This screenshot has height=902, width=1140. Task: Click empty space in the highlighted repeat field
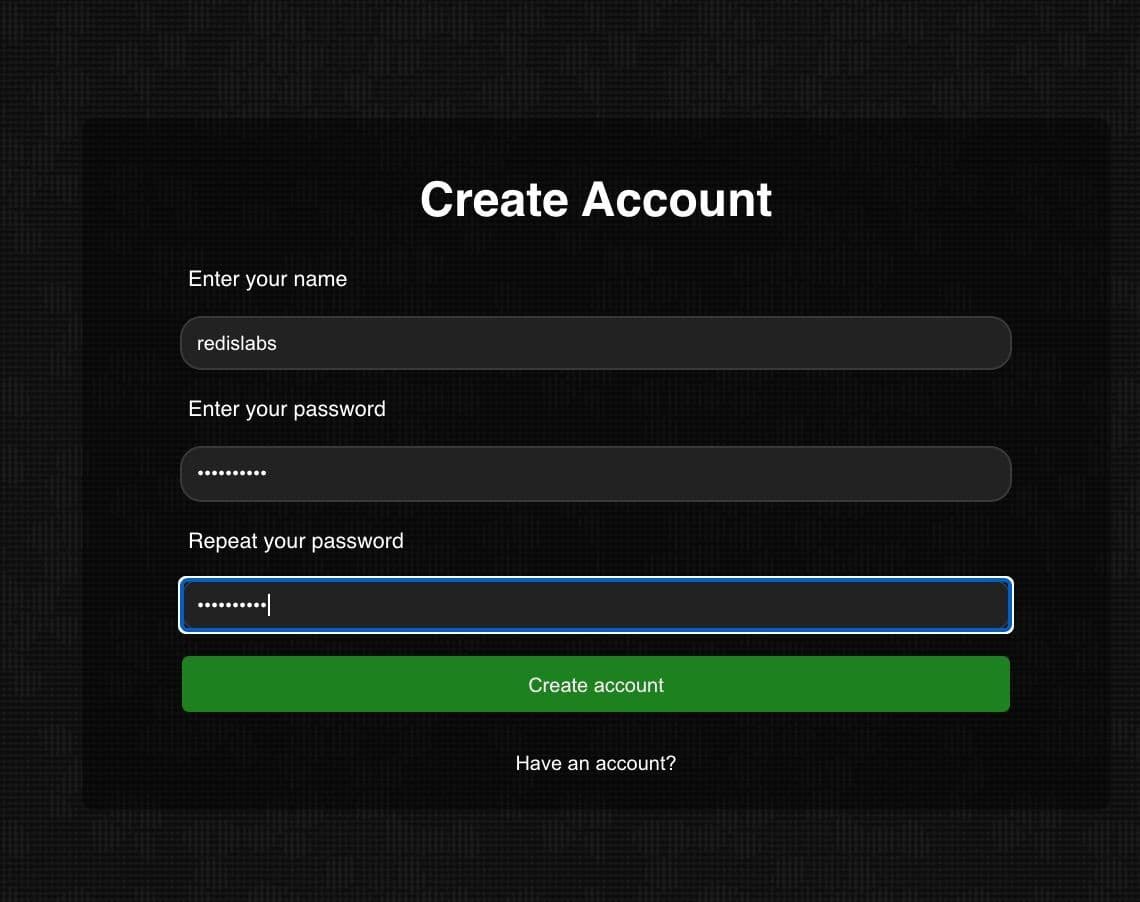640,605
